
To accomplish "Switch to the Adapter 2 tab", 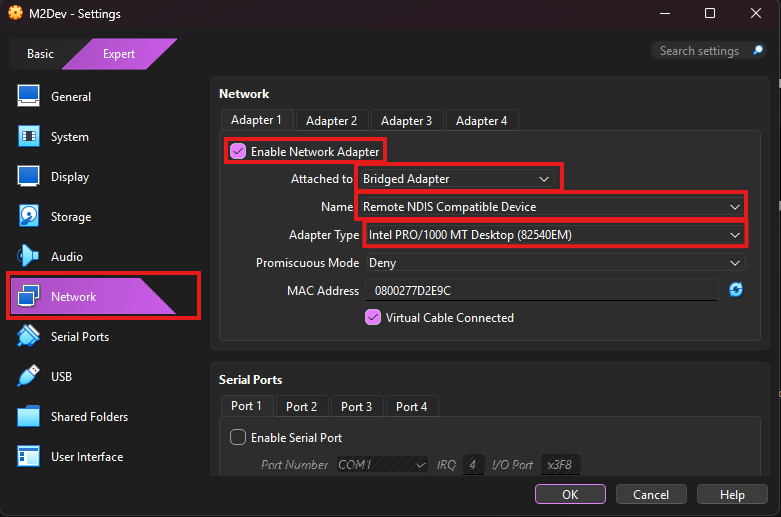I will click(x=332, y=121).
